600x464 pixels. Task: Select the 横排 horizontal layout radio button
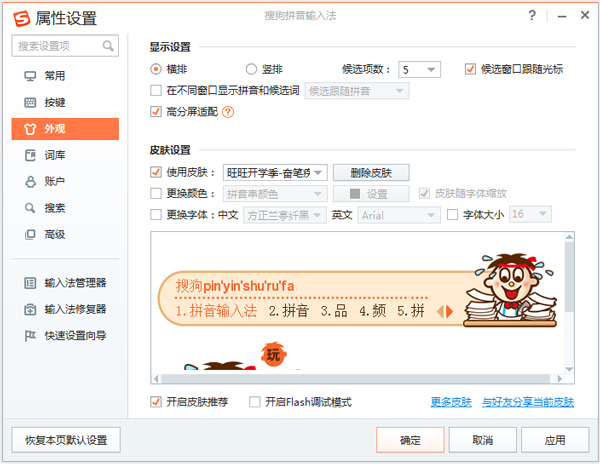click(x=156, y=69)
